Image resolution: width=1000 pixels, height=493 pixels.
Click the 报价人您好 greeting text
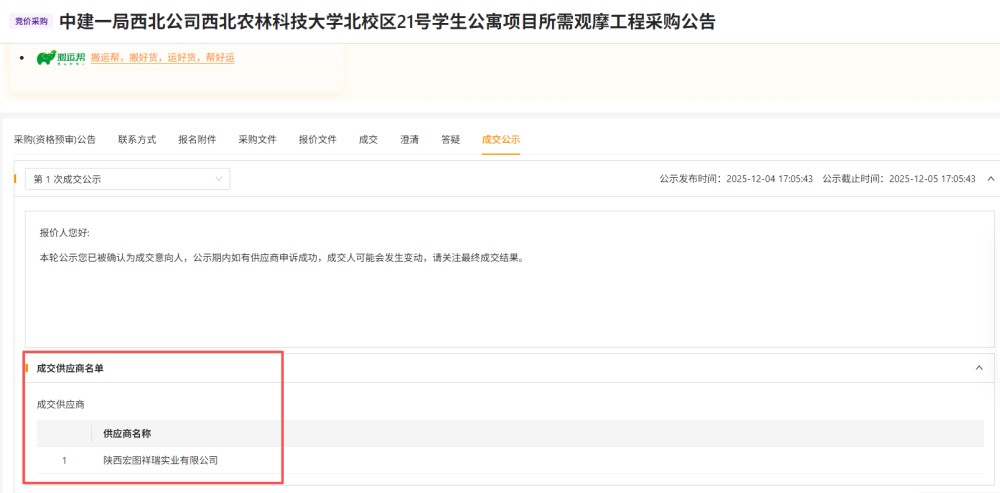click(65, 232)
